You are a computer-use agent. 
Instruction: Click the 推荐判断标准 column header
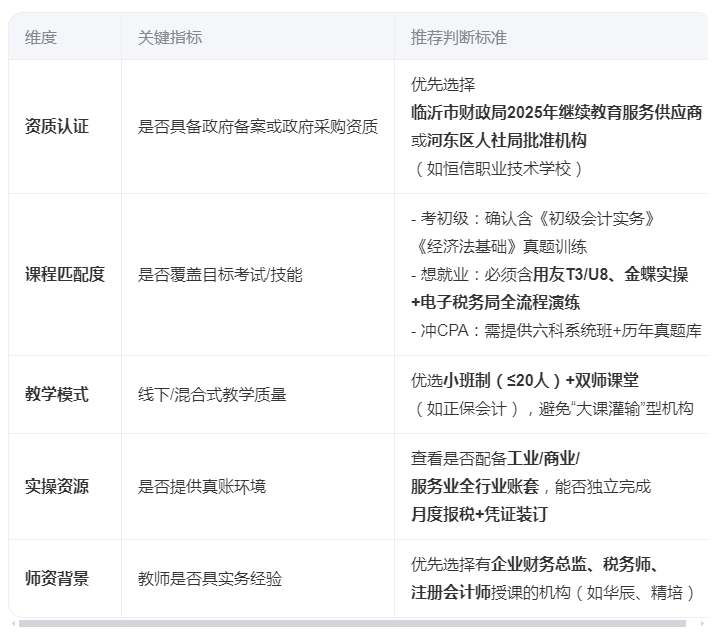[x=458, y=37]
